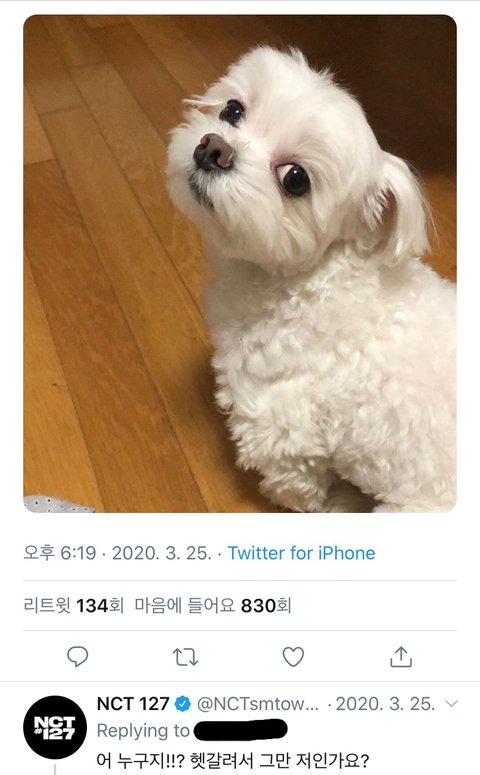480x775 pixels.
Task: Click the reply's 2020. 3. 25. date
Action: (386, 703)
